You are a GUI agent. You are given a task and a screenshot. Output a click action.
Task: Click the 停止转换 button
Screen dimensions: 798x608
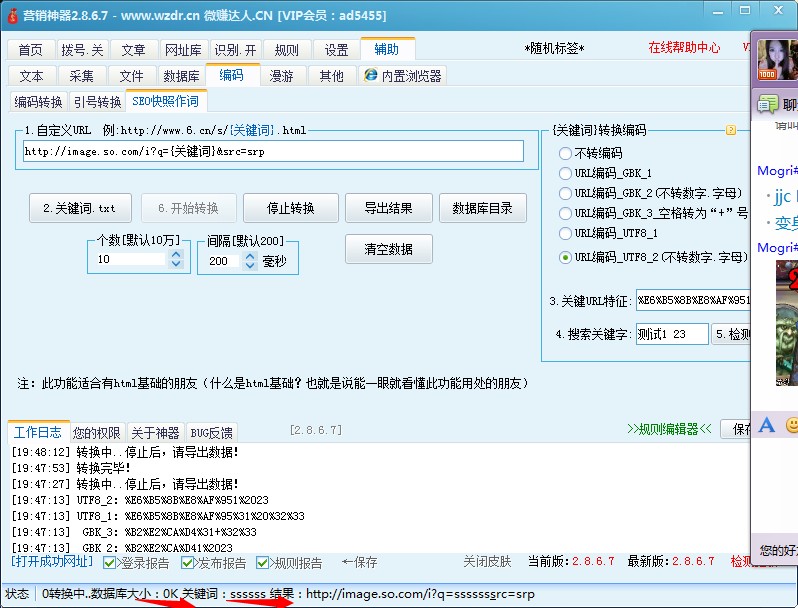(291, 208)
